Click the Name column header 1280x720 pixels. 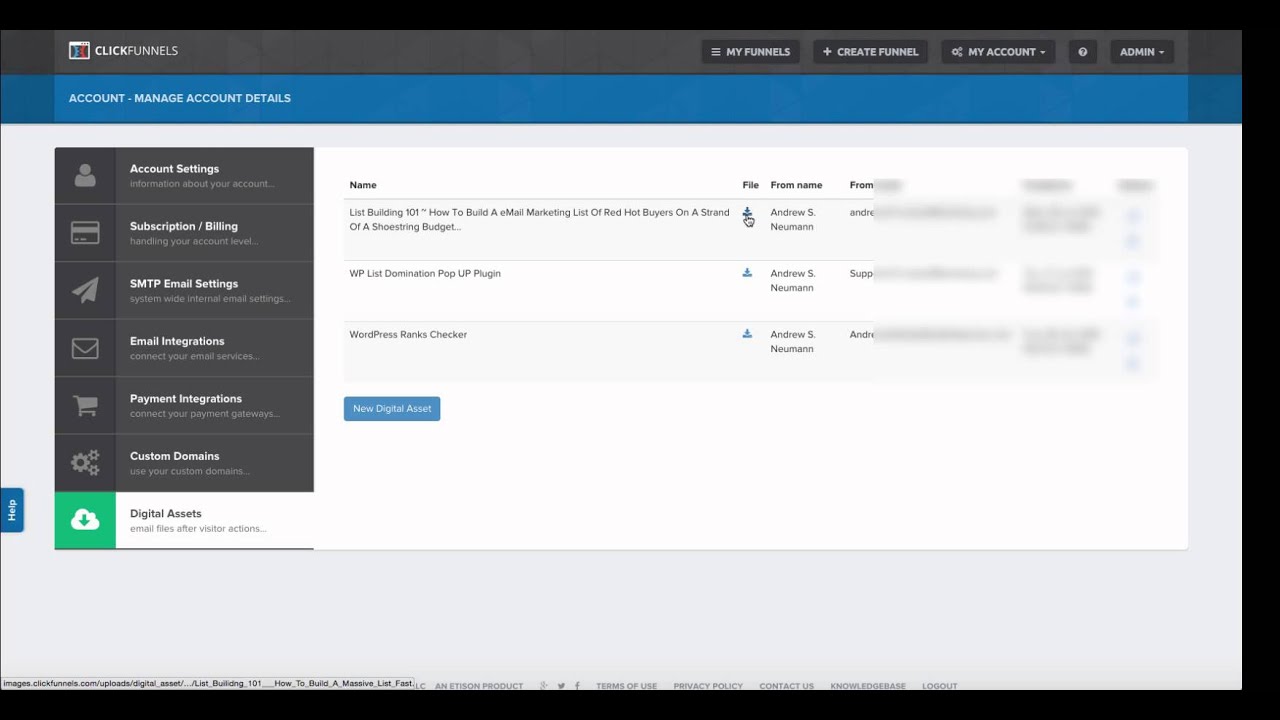(363, 185)
